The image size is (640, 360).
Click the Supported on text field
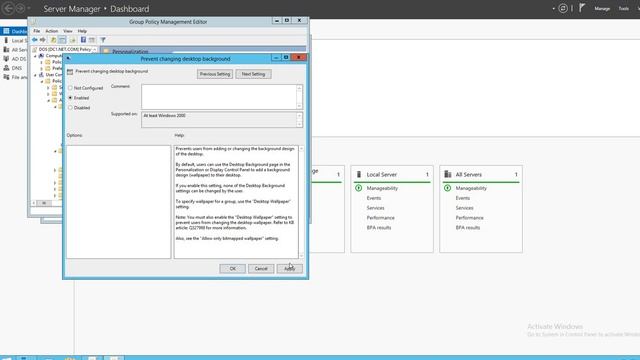pos(219,120)
